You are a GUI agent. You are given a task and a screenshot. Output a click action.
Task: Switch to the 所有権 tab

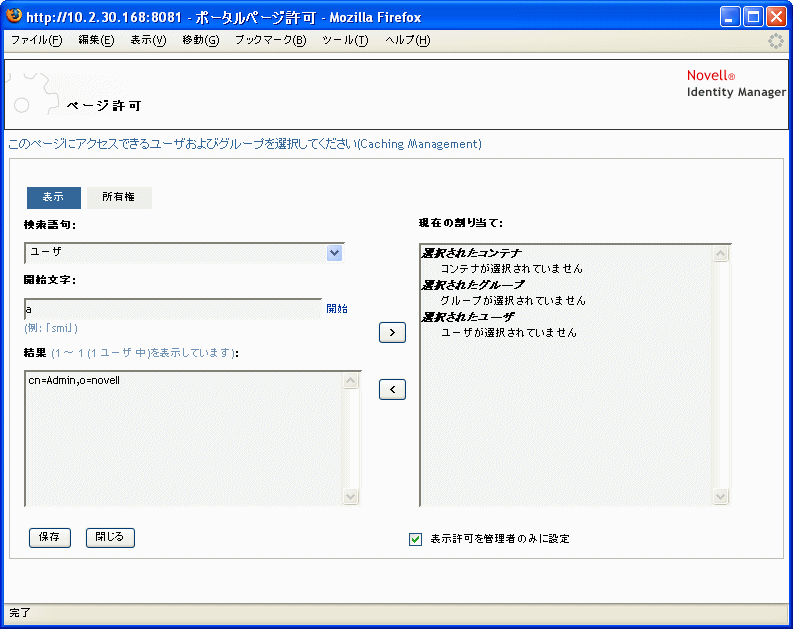pos(119,197)
